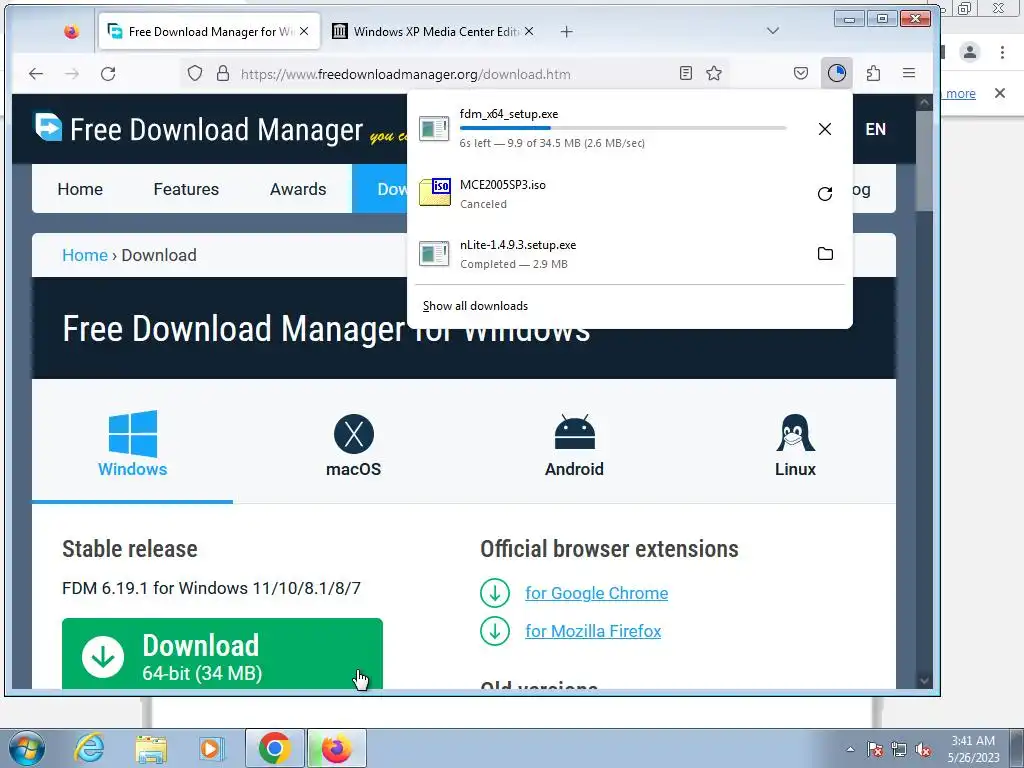Open the network tray icon
1024x768 pixels.
point(899,749)
